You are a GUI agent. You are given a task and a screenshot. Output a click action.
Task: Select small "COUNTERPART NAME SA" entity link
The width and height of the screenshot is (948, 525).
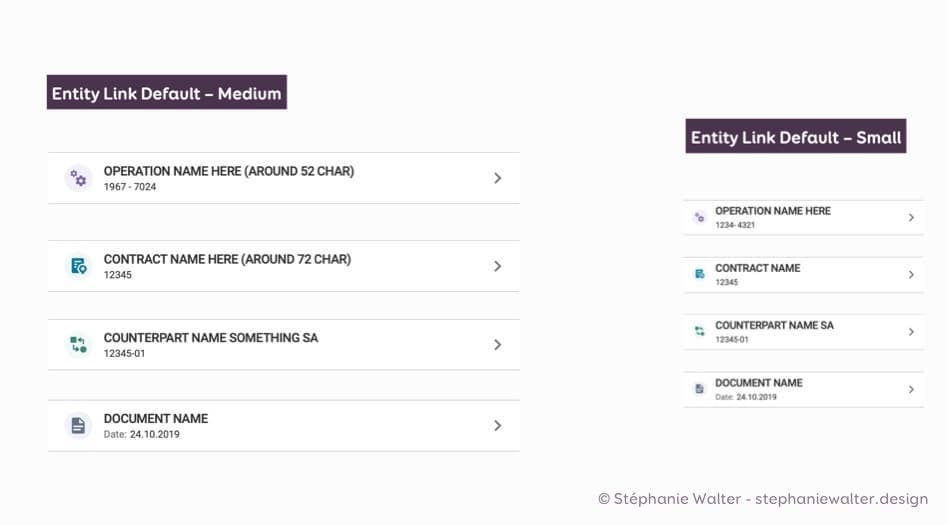pos(774,326)
